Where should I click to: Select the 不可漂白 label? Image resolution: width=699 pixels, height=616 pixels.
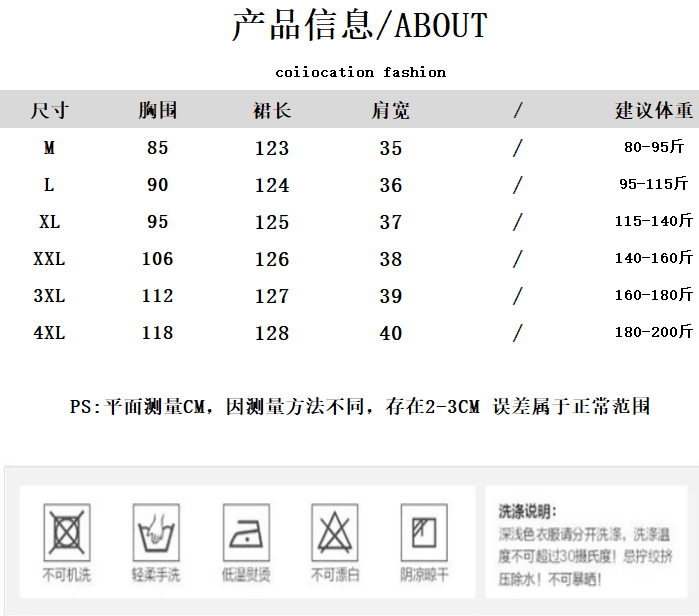tap(335, 575)
